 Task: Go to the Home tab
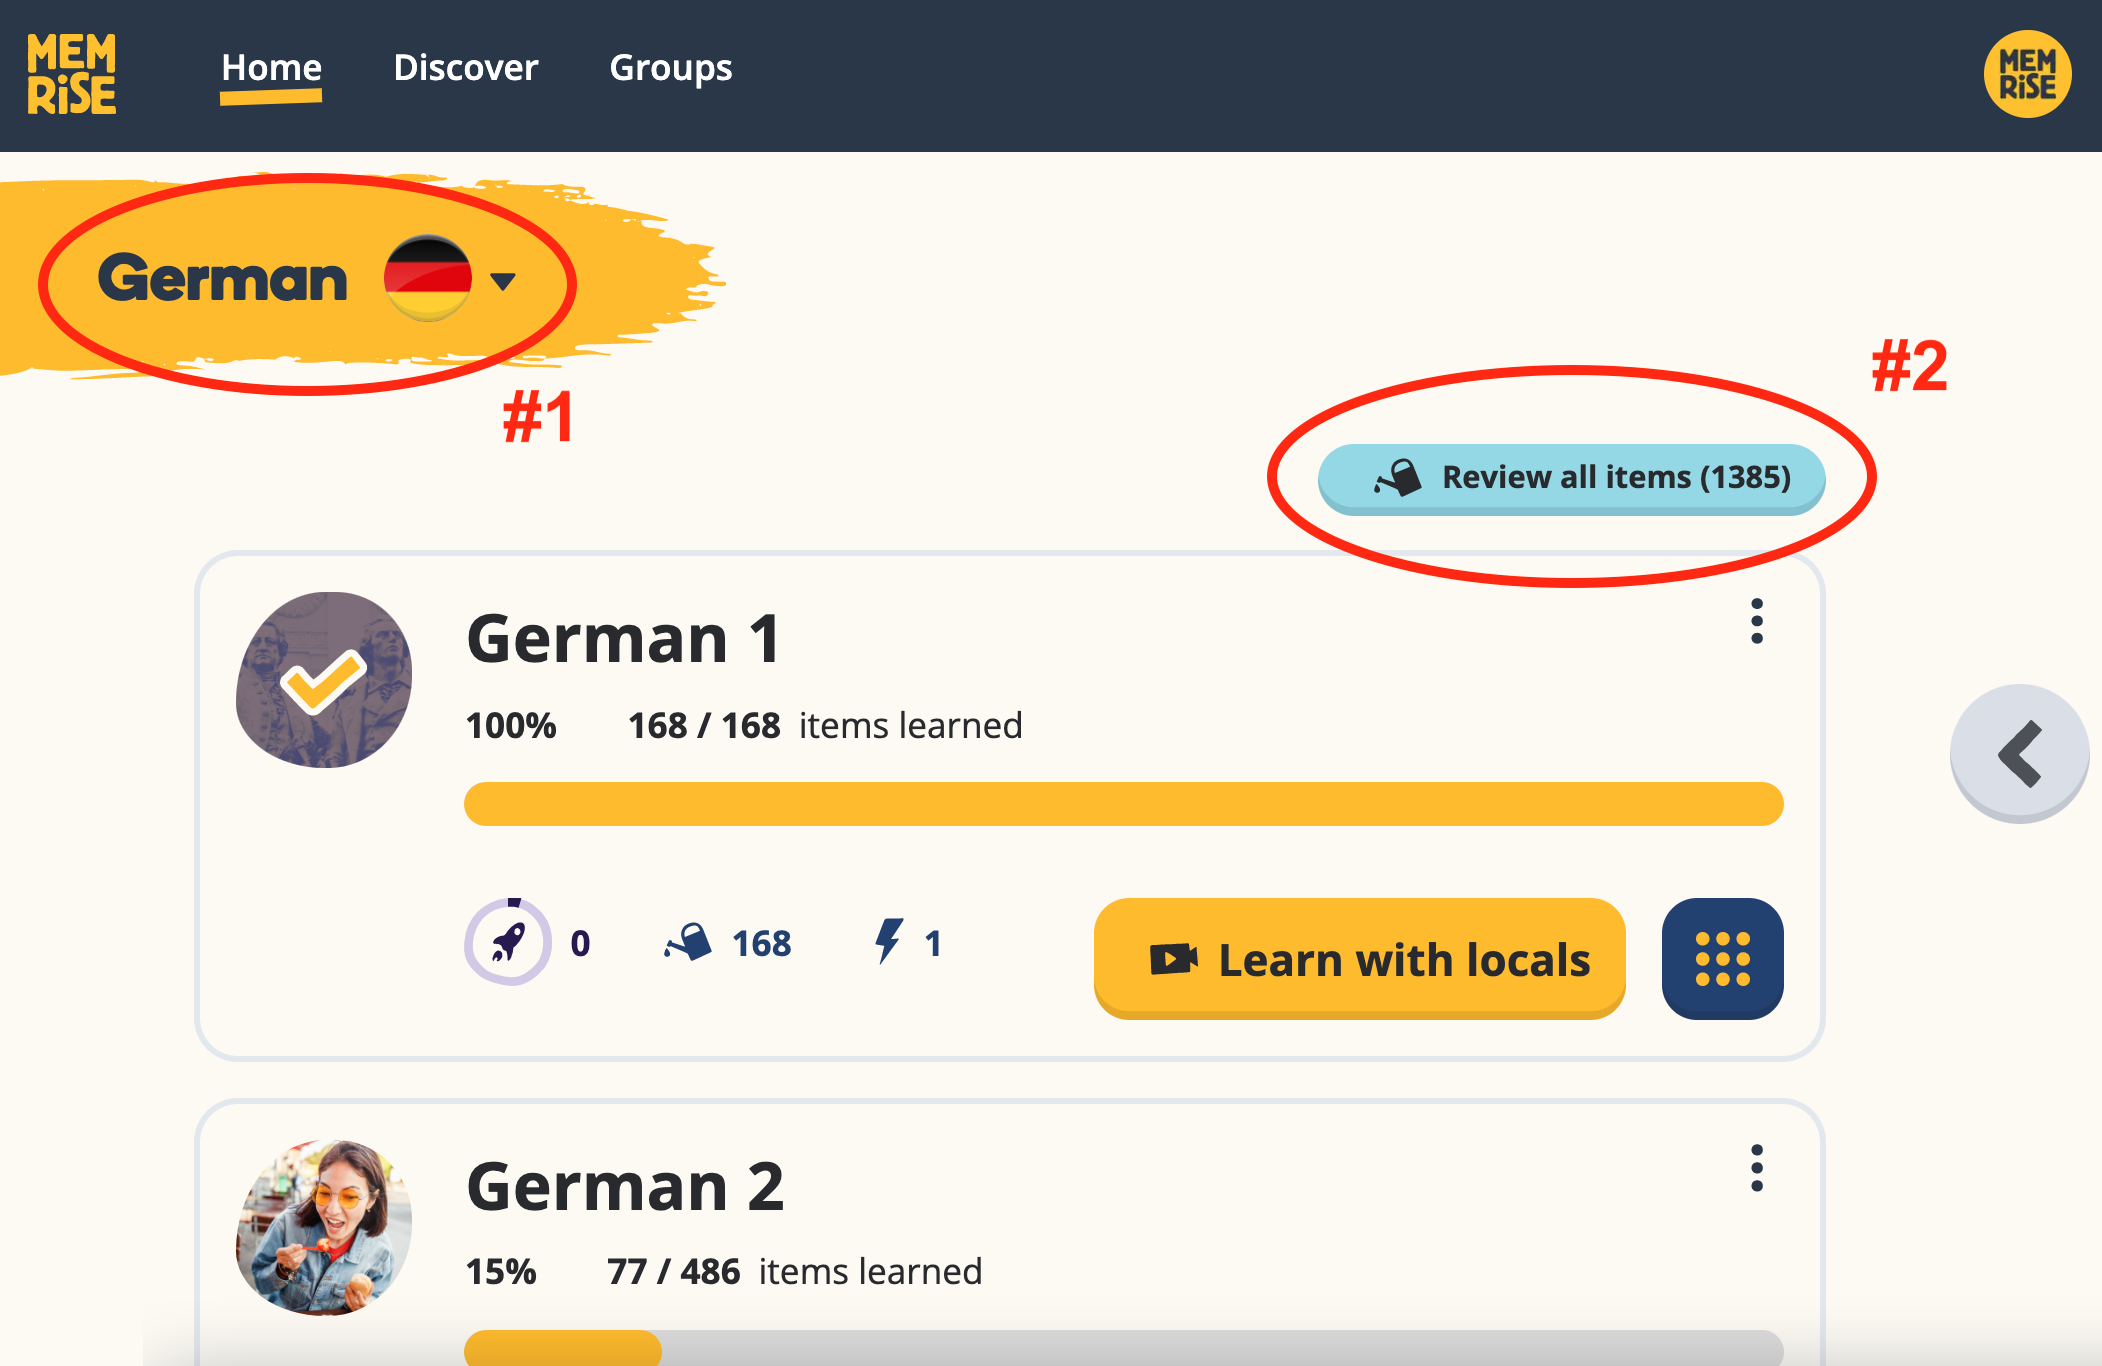(x=271, y=68)
